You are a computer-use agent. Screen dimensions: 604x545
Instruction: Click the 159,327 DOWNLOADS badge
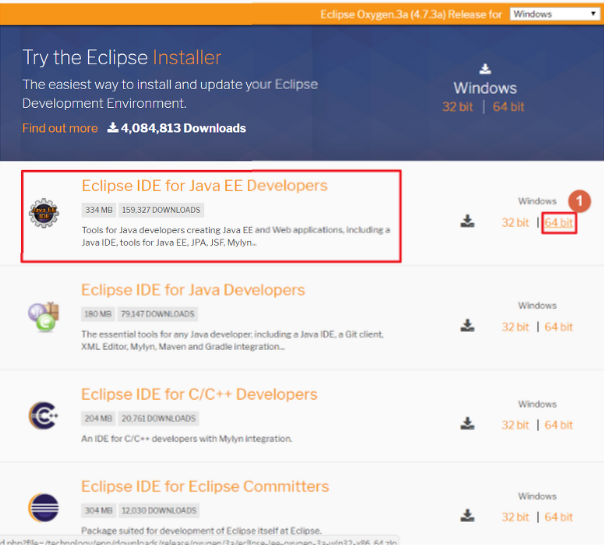(161, 210)
